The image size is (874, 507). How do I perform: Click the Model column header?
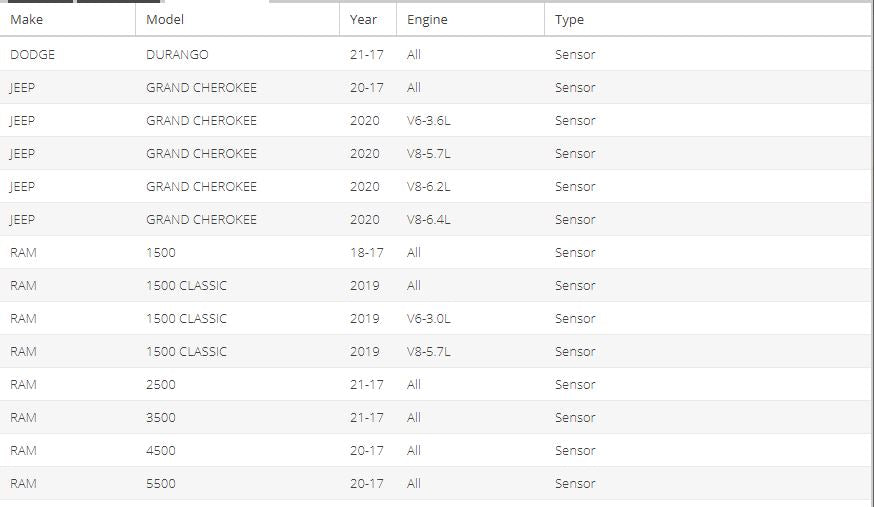[x=165, y=19]
